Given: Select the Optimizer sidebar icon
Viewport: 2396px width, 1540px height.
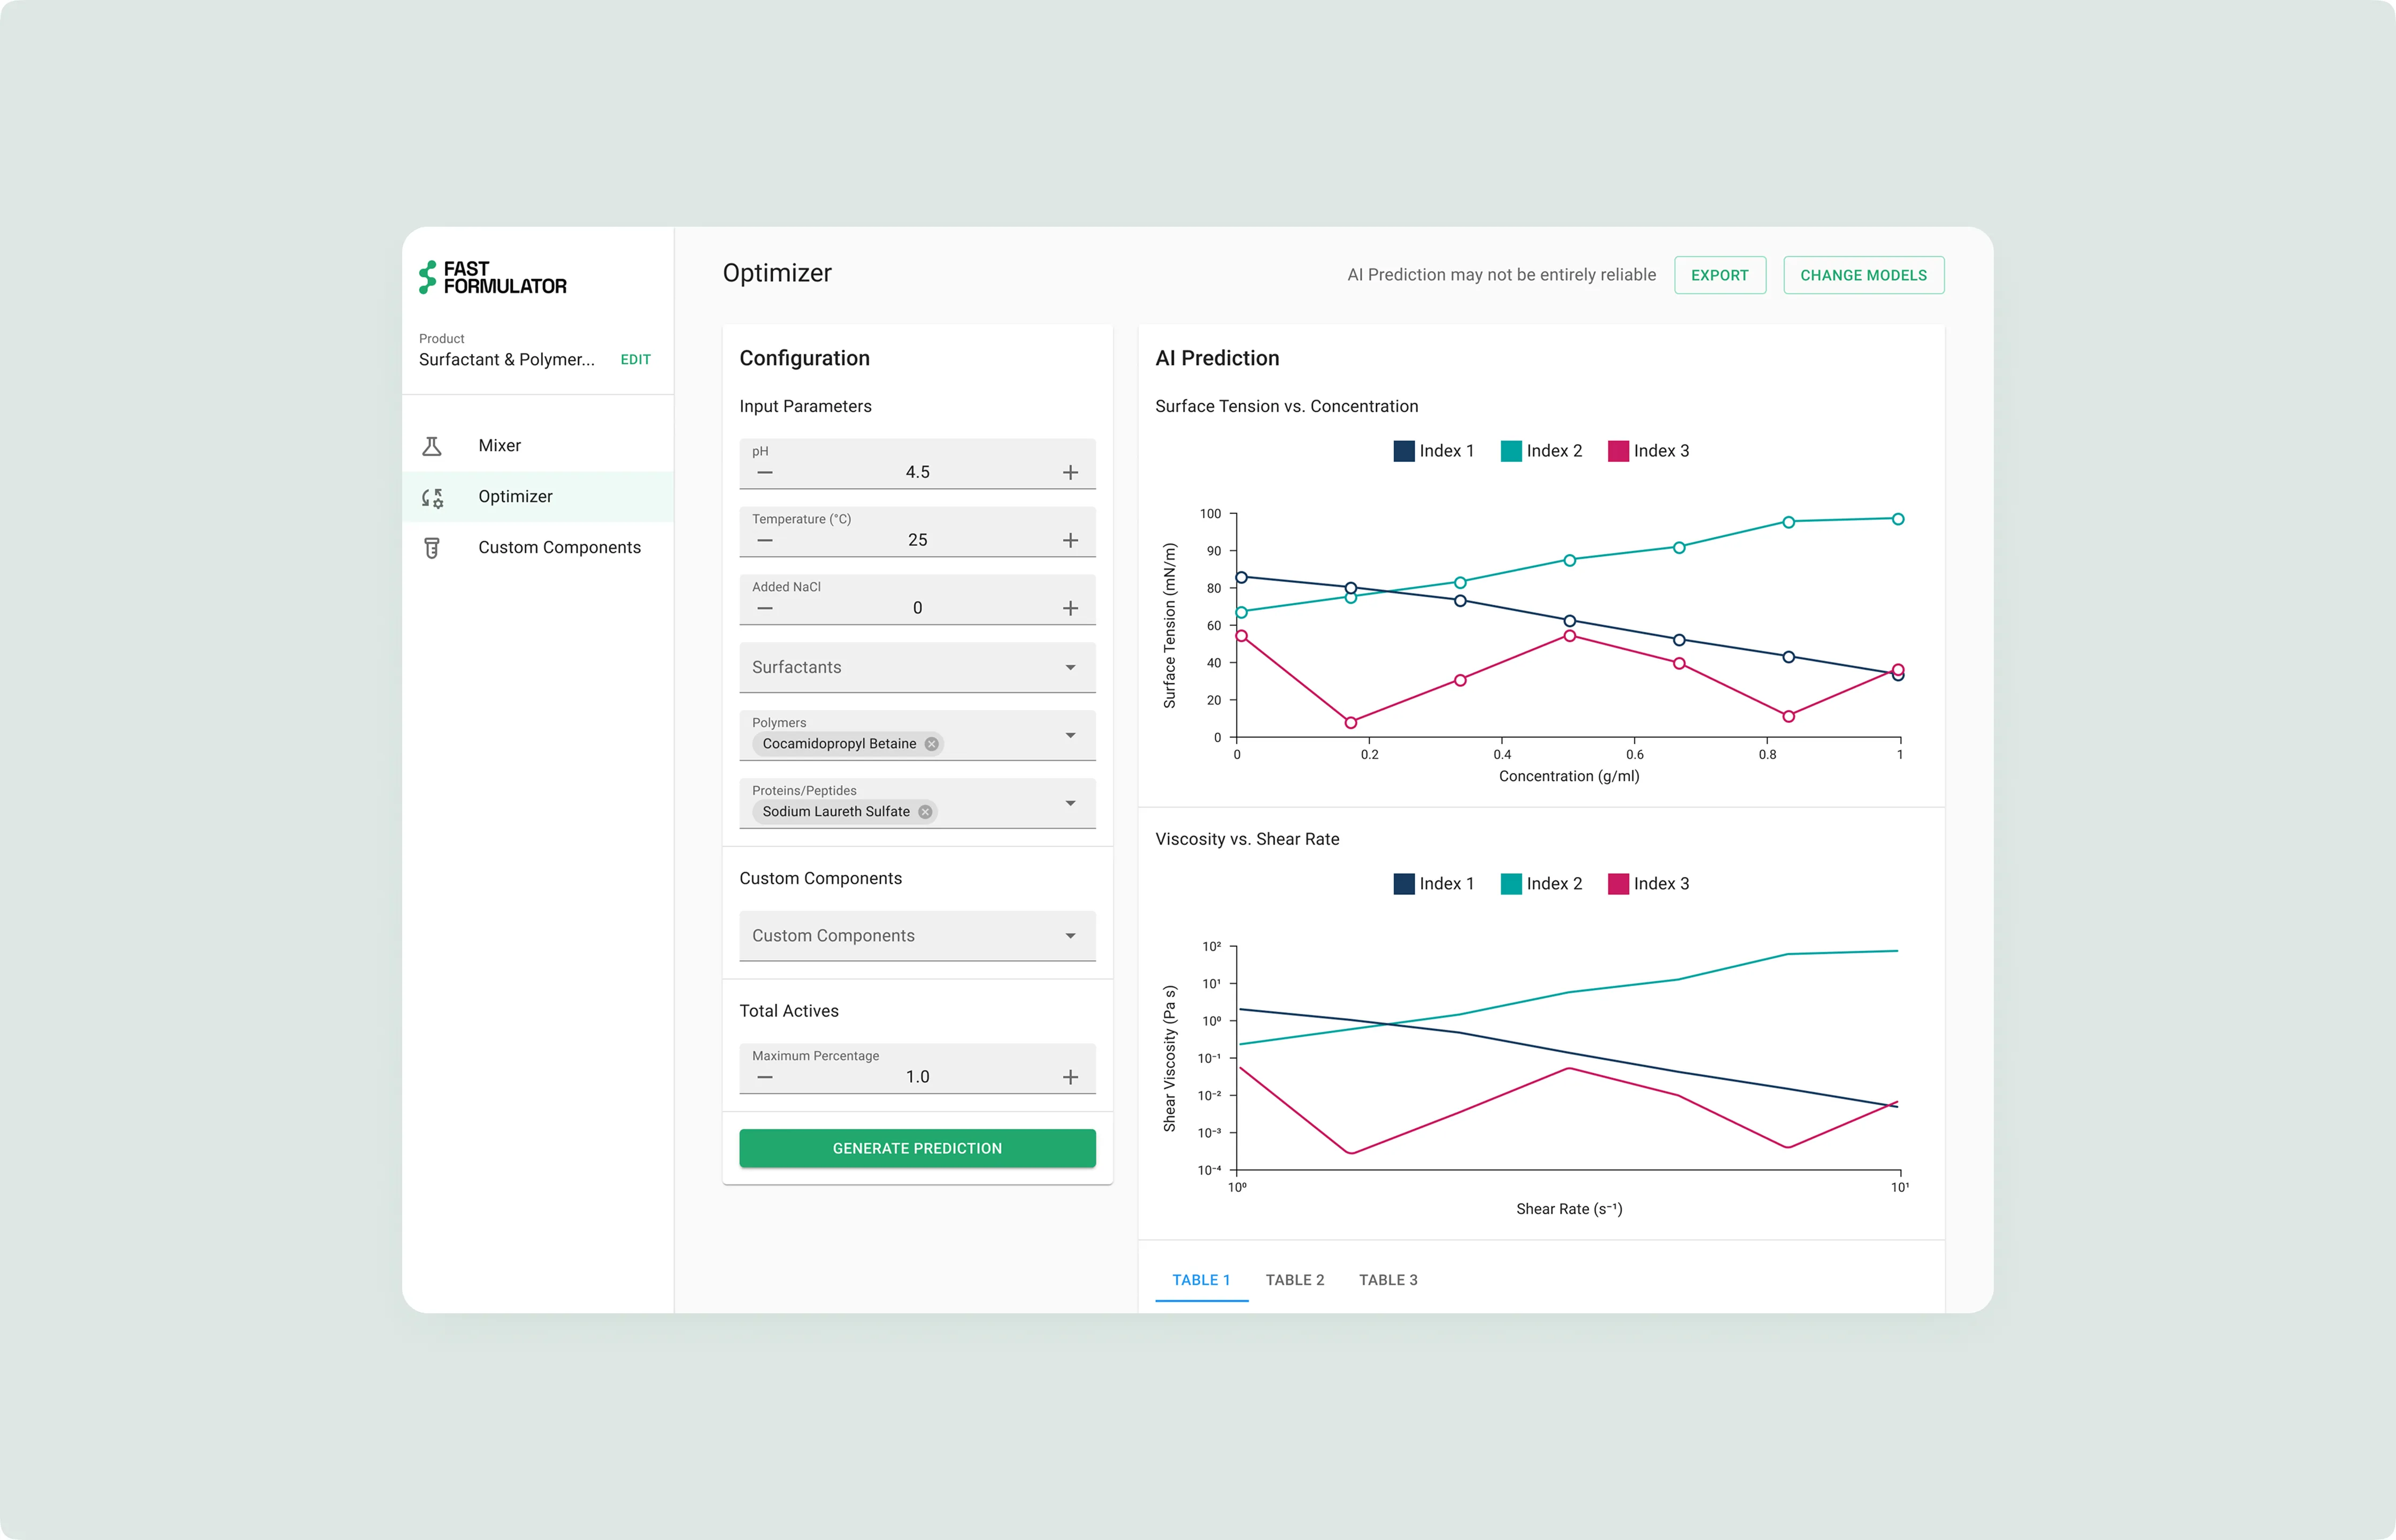Looking at the screenshot, I should tap(432, 497).
